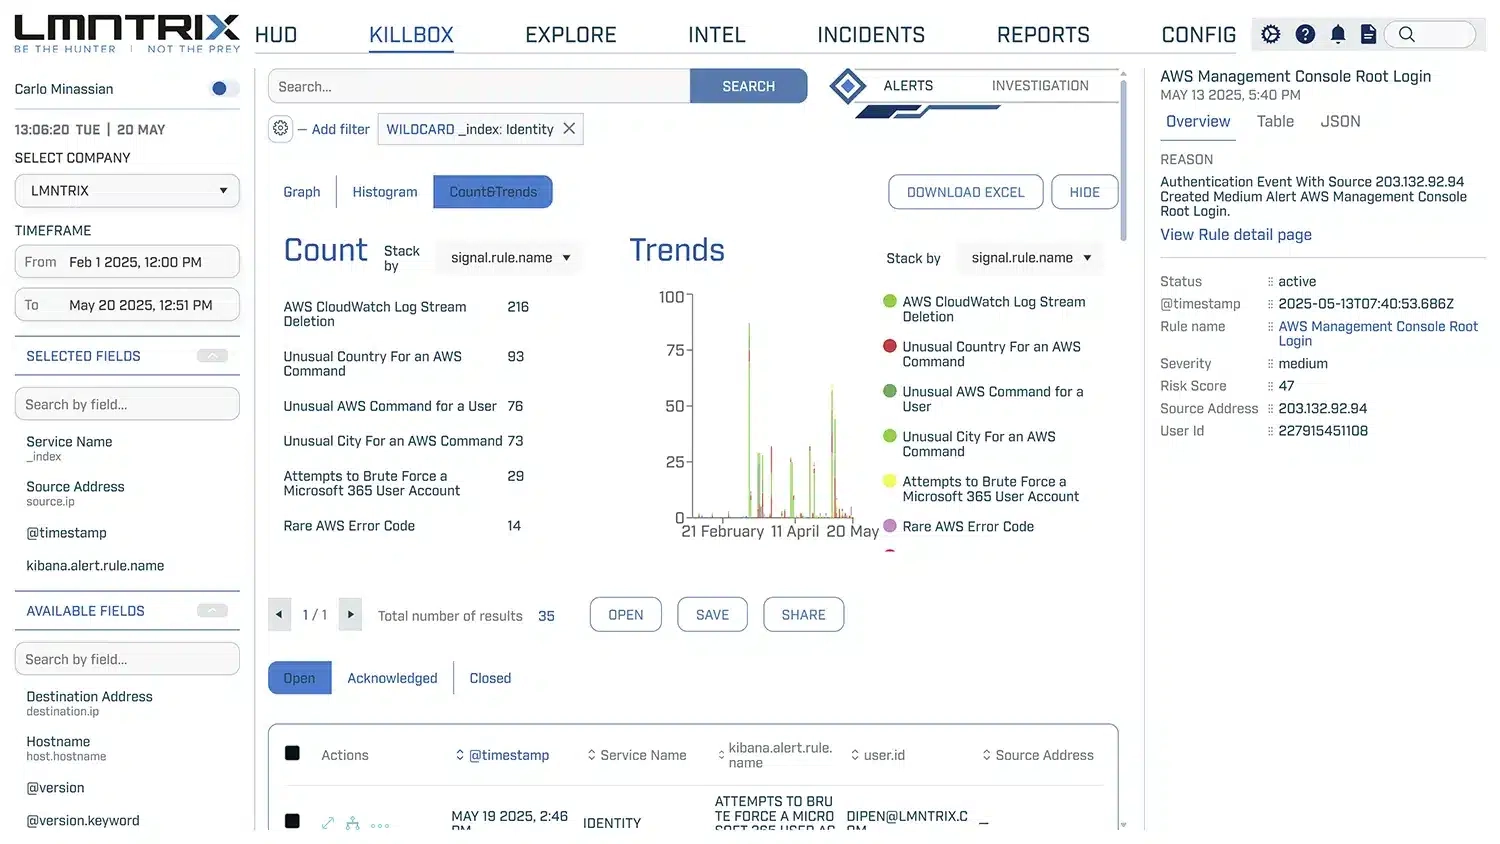Open the notifications bell
Viewport: 1500px width, 844px height.
tap(1338, 34)
